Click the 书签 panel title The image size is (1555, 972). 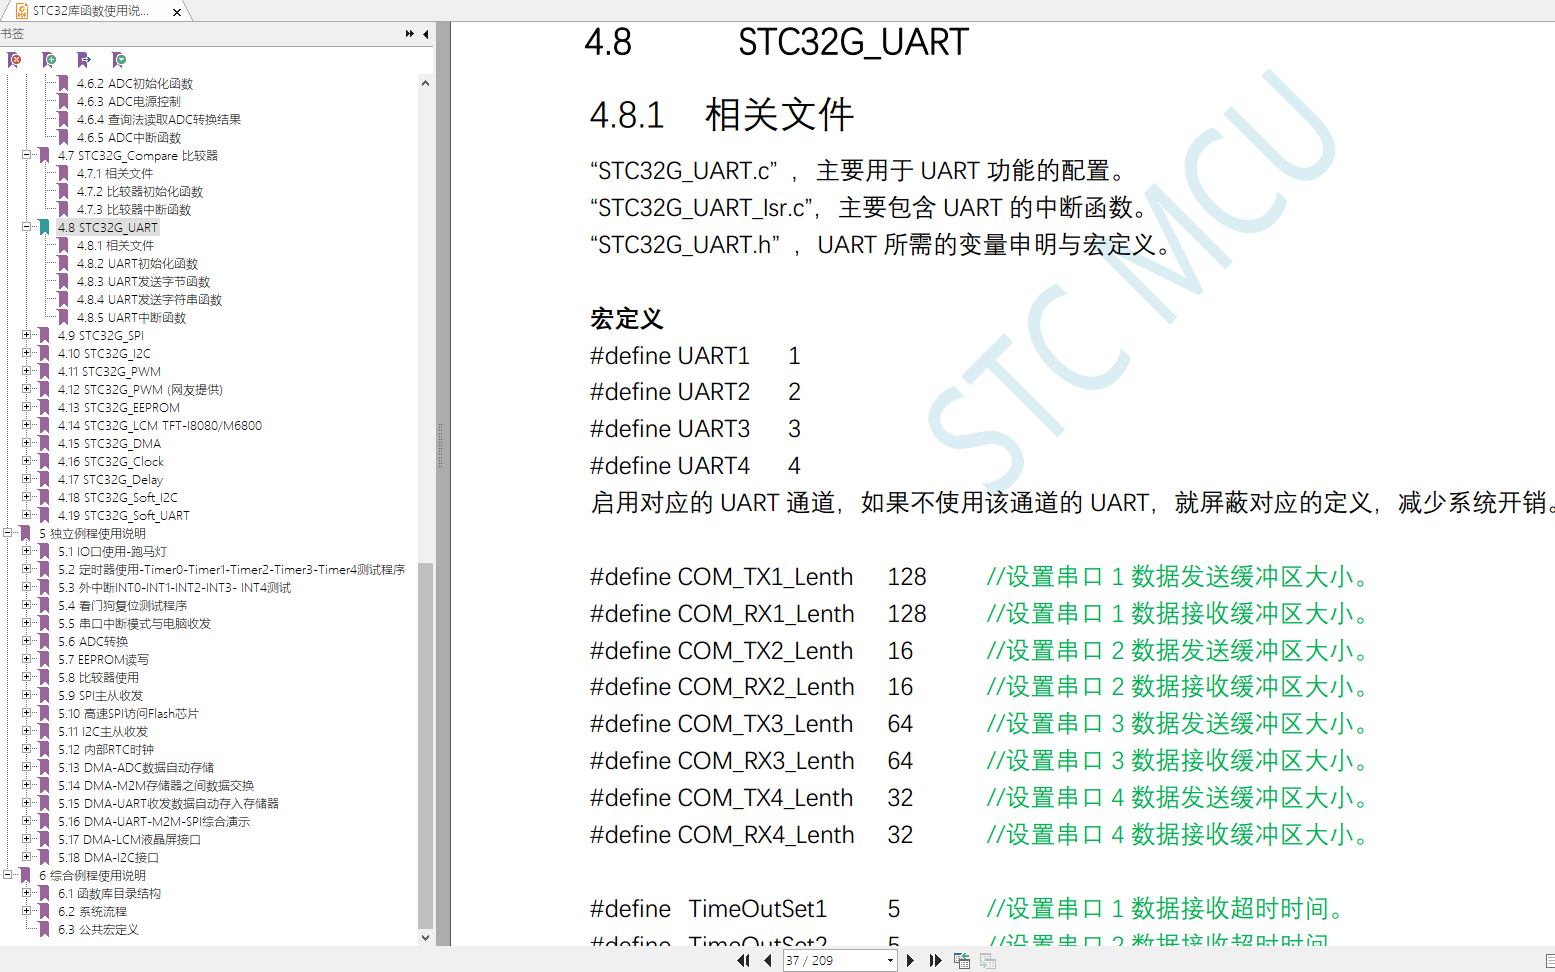tap(12, 34)
